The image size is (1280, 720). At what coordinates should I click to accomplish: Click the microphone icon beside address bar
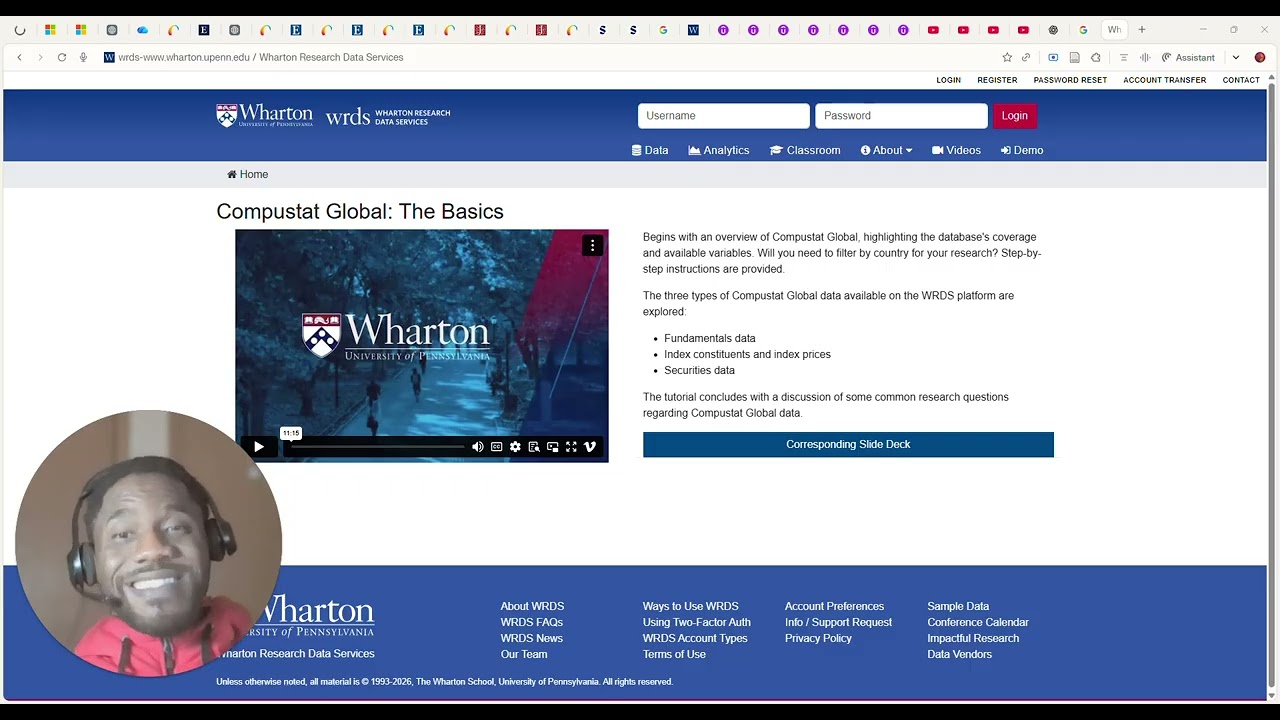83,58
